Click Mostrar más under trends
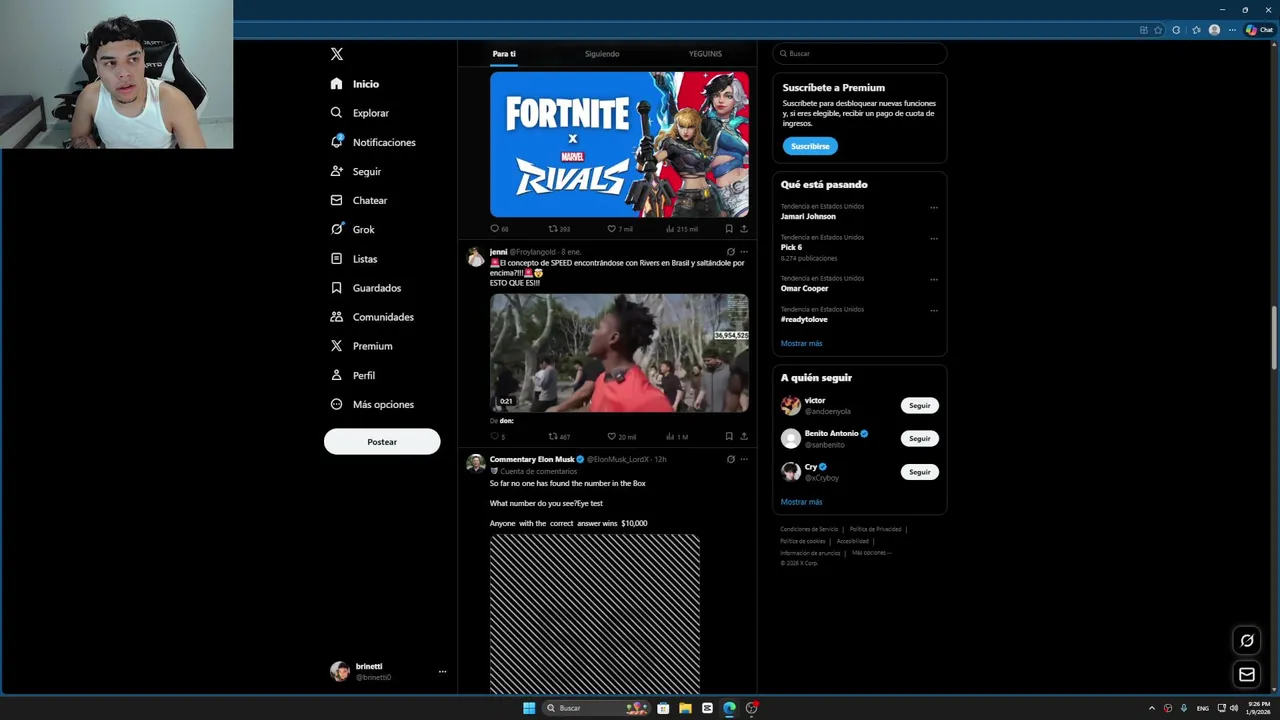This screenshot has width=1280, height=720. pyautogui.click(x=802, y=343)
